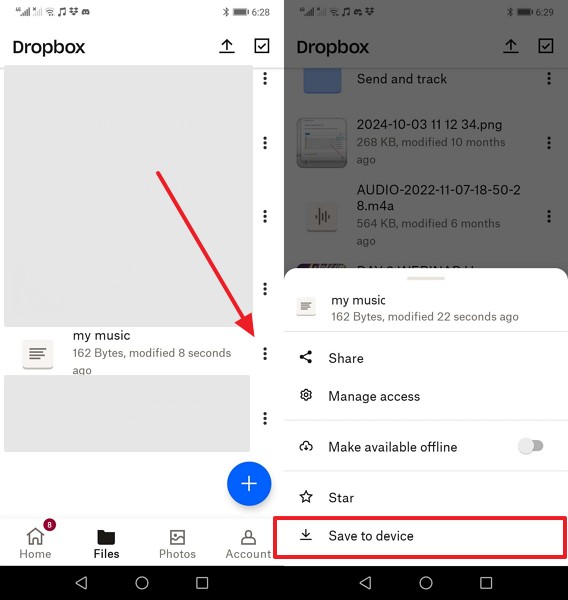Open the Account tab
Image resolution: width=568 pixels, height=600 pixels.
point(248,544)
